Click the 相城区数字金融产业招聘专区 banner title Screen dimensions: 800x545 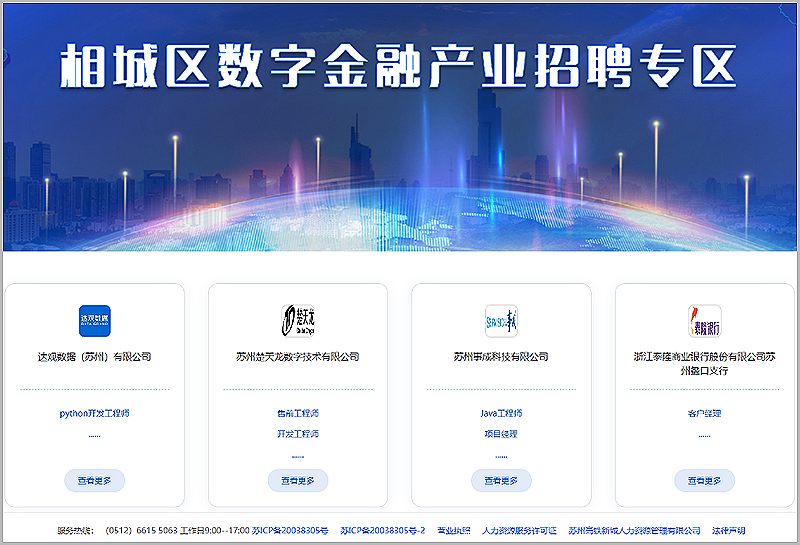pos(398,65)
